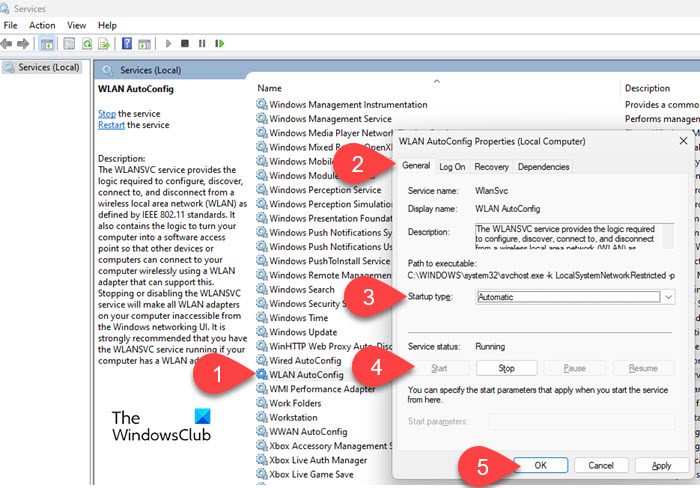Click the gear icon beside Windows Management Instrumentation
The height and width of the screenshot is (488, 700).
tap(262, 104)
